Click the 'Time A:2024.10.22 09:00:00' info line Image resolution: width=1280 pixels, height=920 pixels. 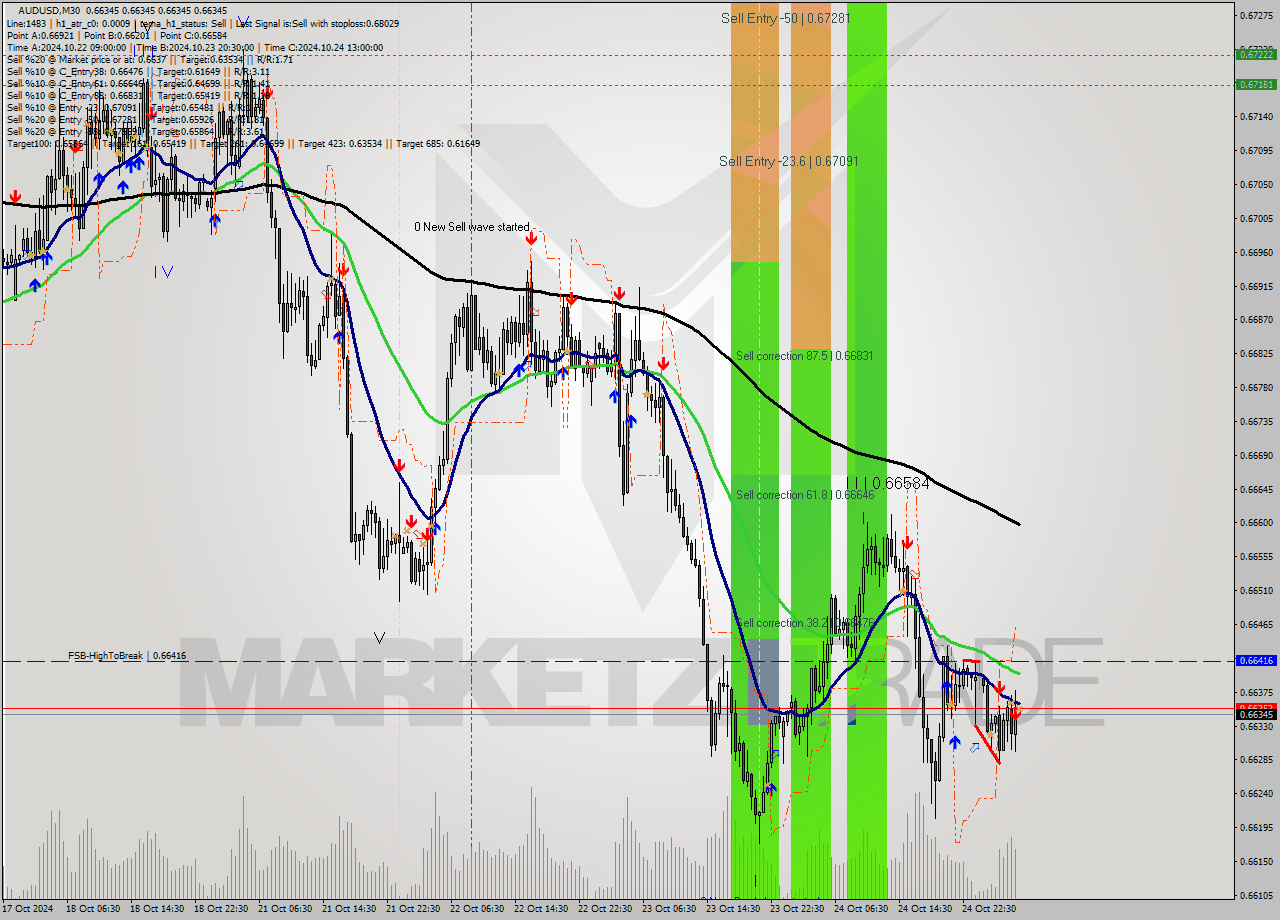(195, 47)
